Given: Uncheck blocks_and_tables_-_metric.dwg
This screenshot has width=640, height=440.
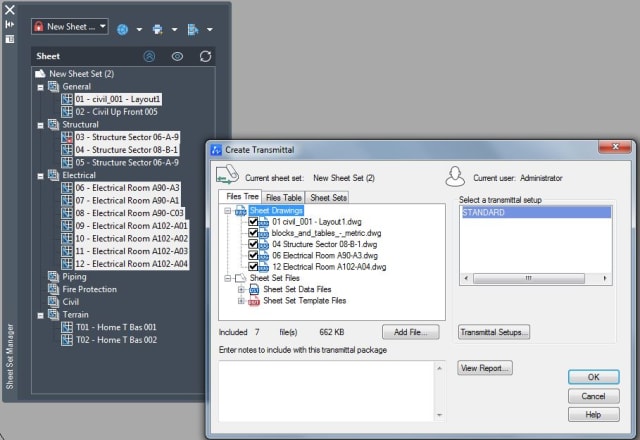Looking at the screenshot, I should tap(253, 233).
